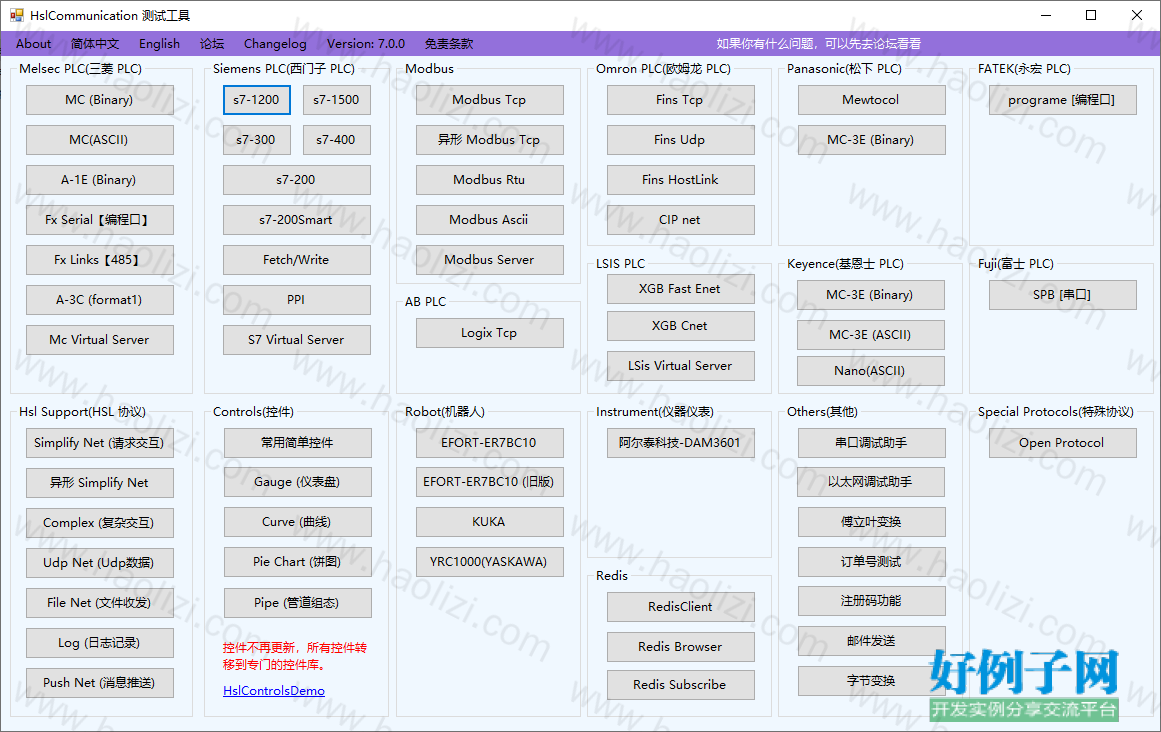Open the Curve (曲线) demo

[298, 522]
